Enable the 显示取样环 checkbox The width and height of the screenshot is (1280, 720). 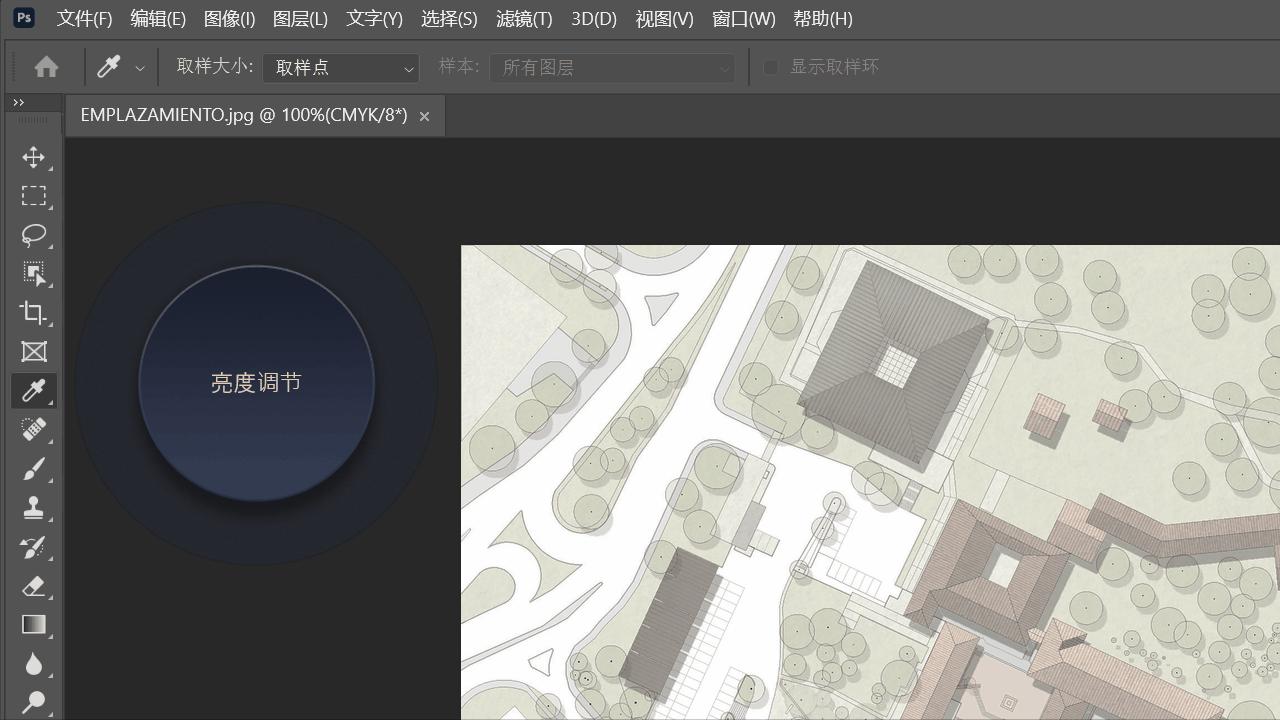[771, 67]
